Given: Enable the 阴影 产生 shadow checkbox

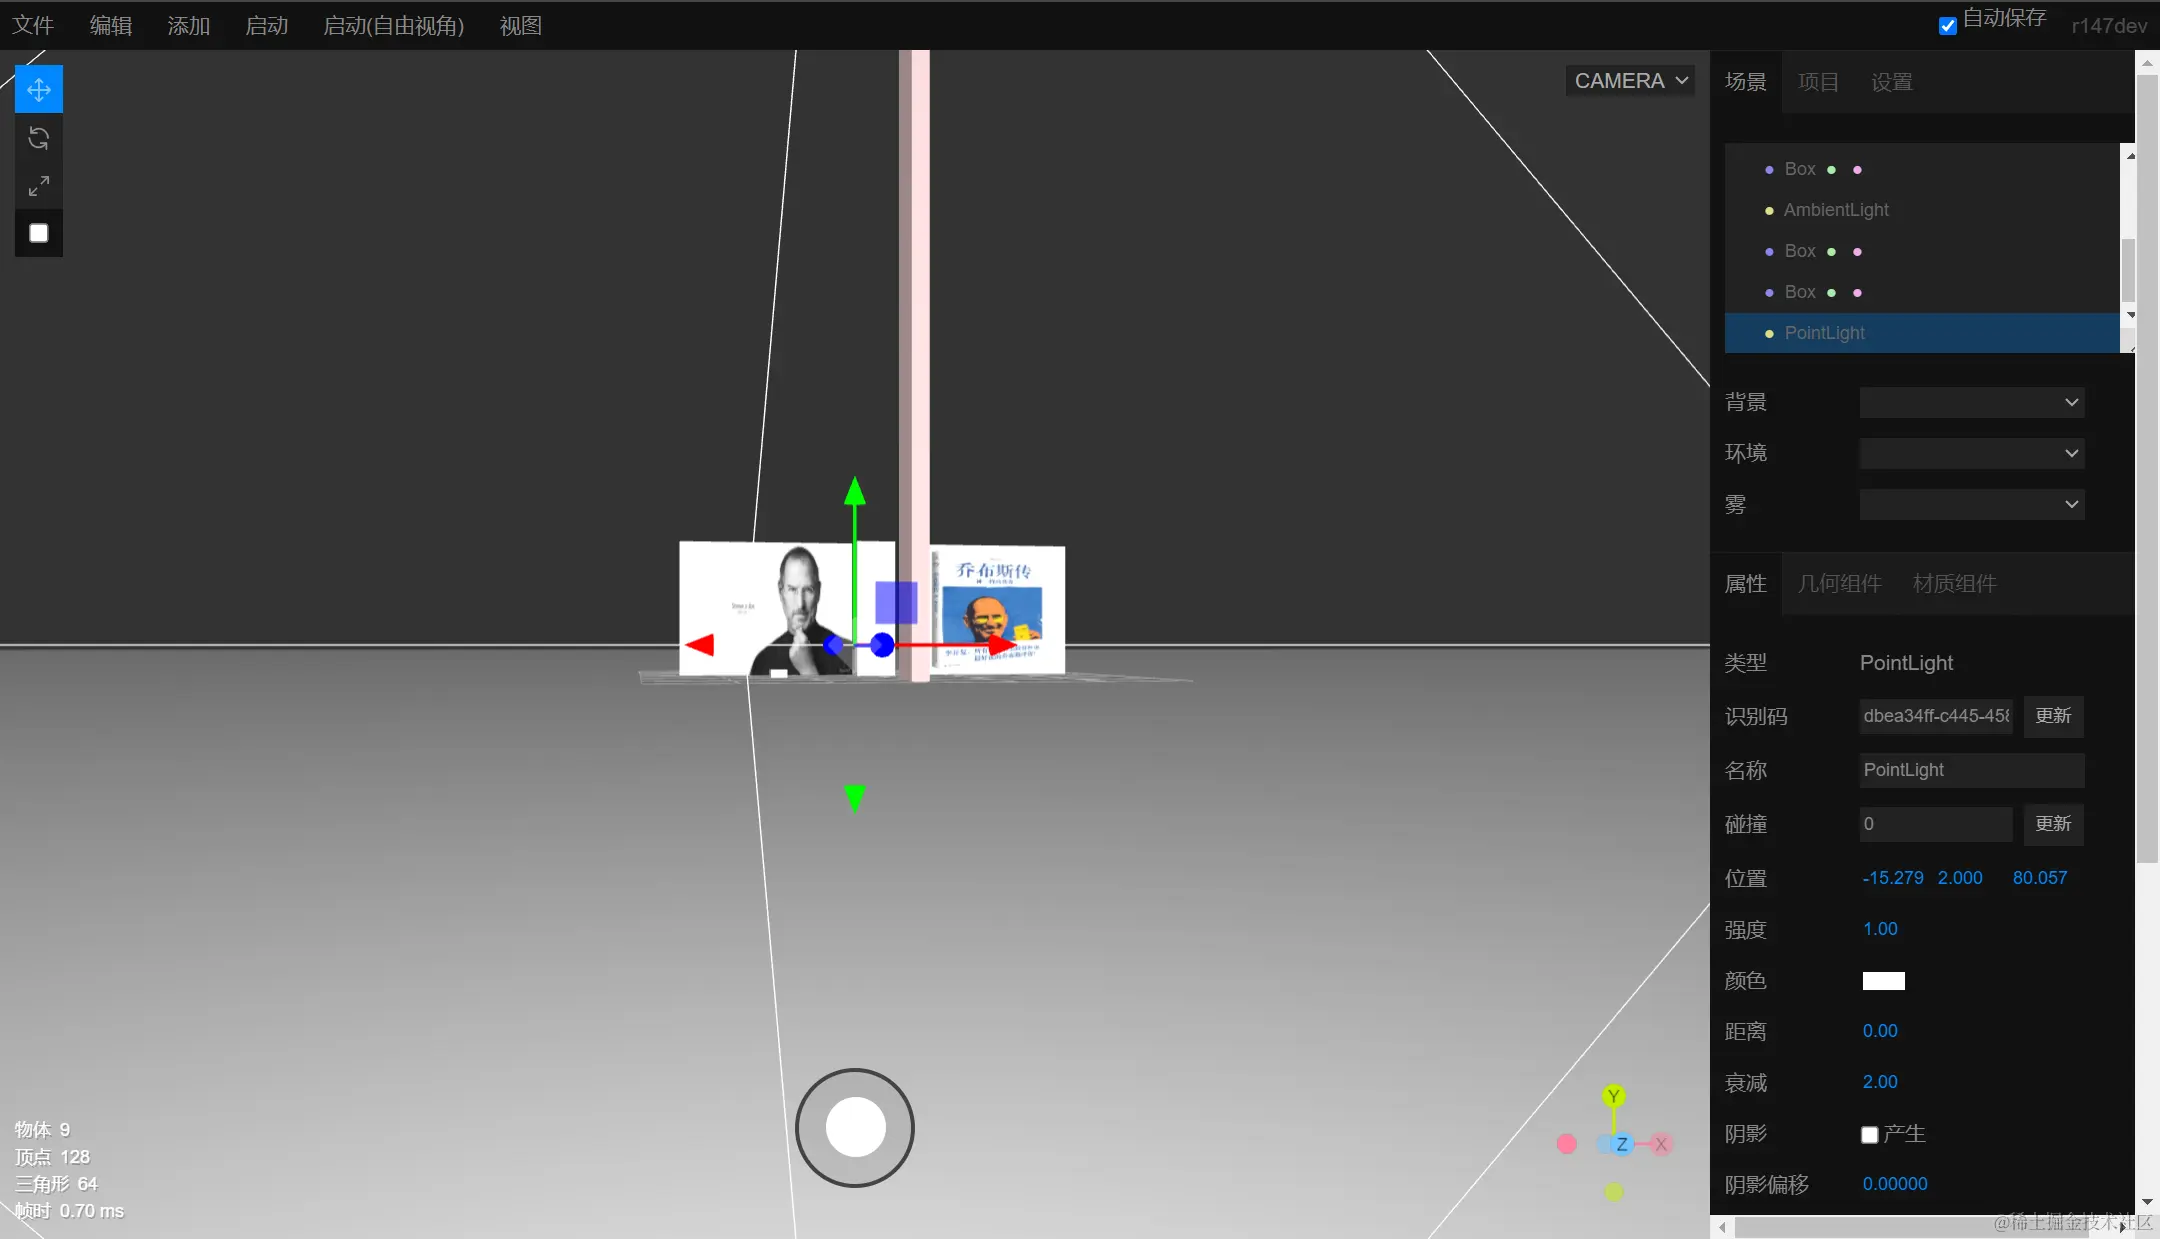Looking at the screenshot, I should coord(1869,1134).
